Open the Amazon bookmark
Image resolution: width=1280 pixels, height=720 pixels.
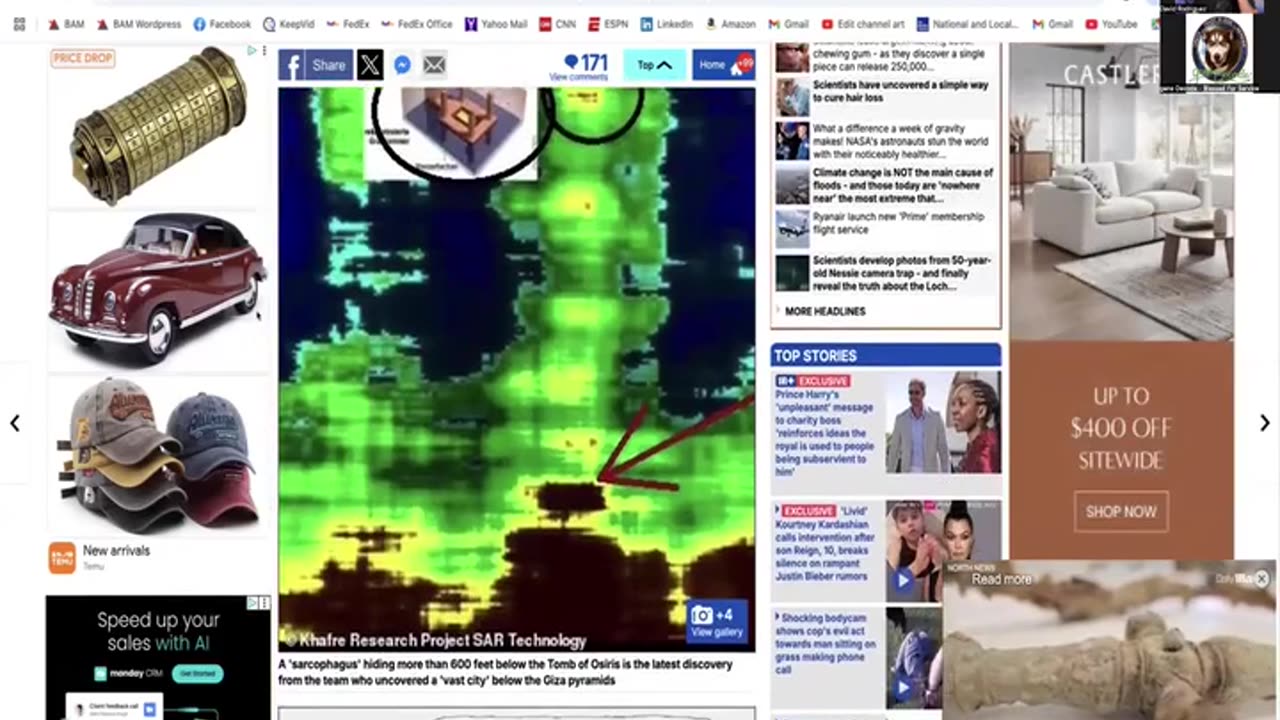coord(730,24)
